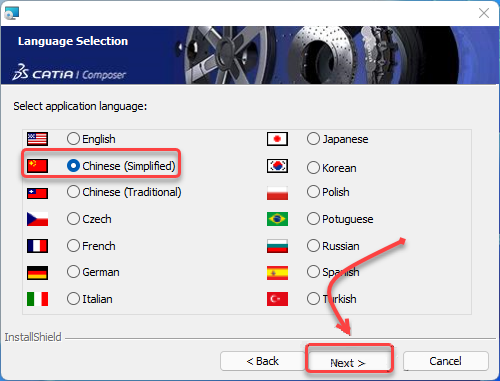The height and width of the screenshot is (381, 500).
Task: Go back with the Back button
Action: tap(262, 361)
